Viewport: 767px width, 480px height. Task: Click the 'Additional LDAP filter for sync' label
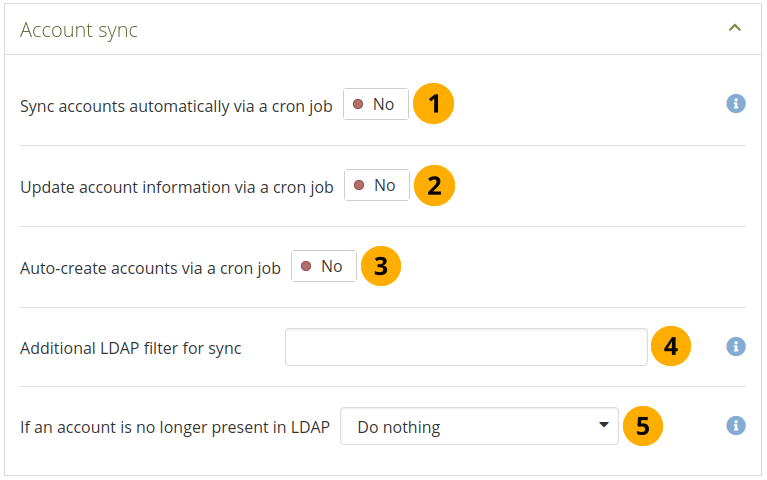click(131, 348)
